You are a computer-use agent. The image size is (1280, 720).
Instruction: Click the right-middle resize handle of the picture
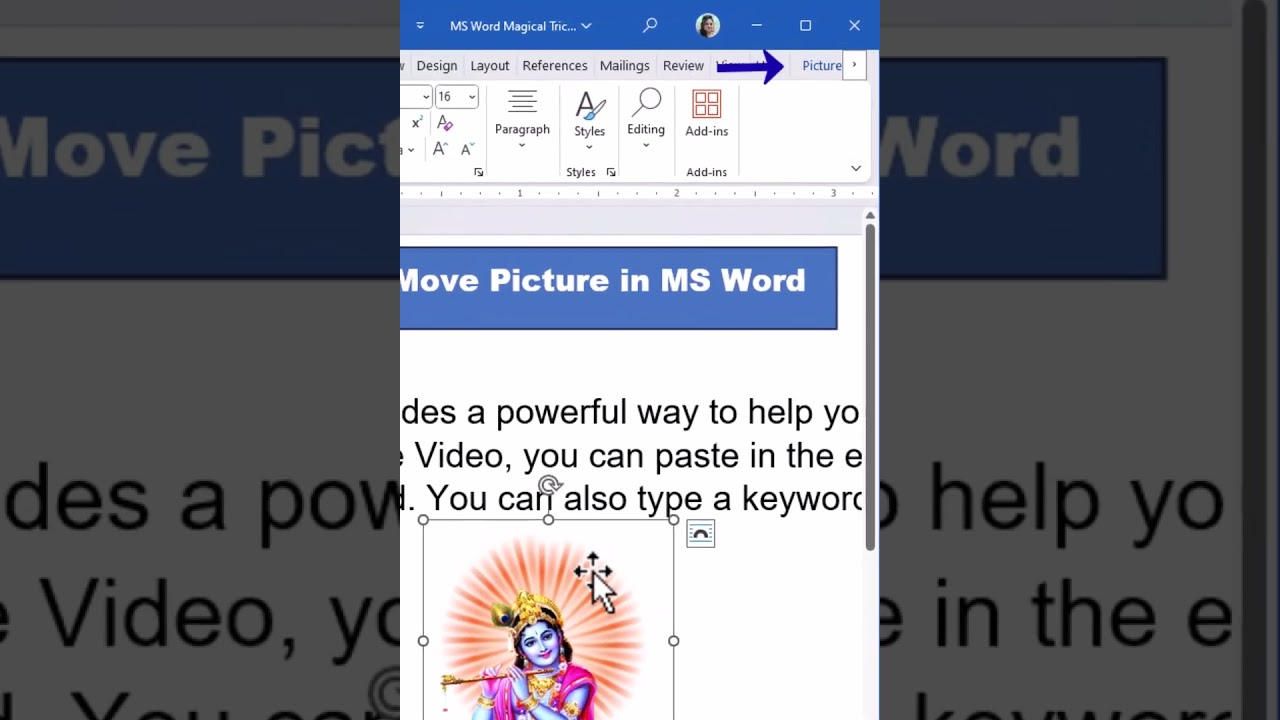point(674,641)
